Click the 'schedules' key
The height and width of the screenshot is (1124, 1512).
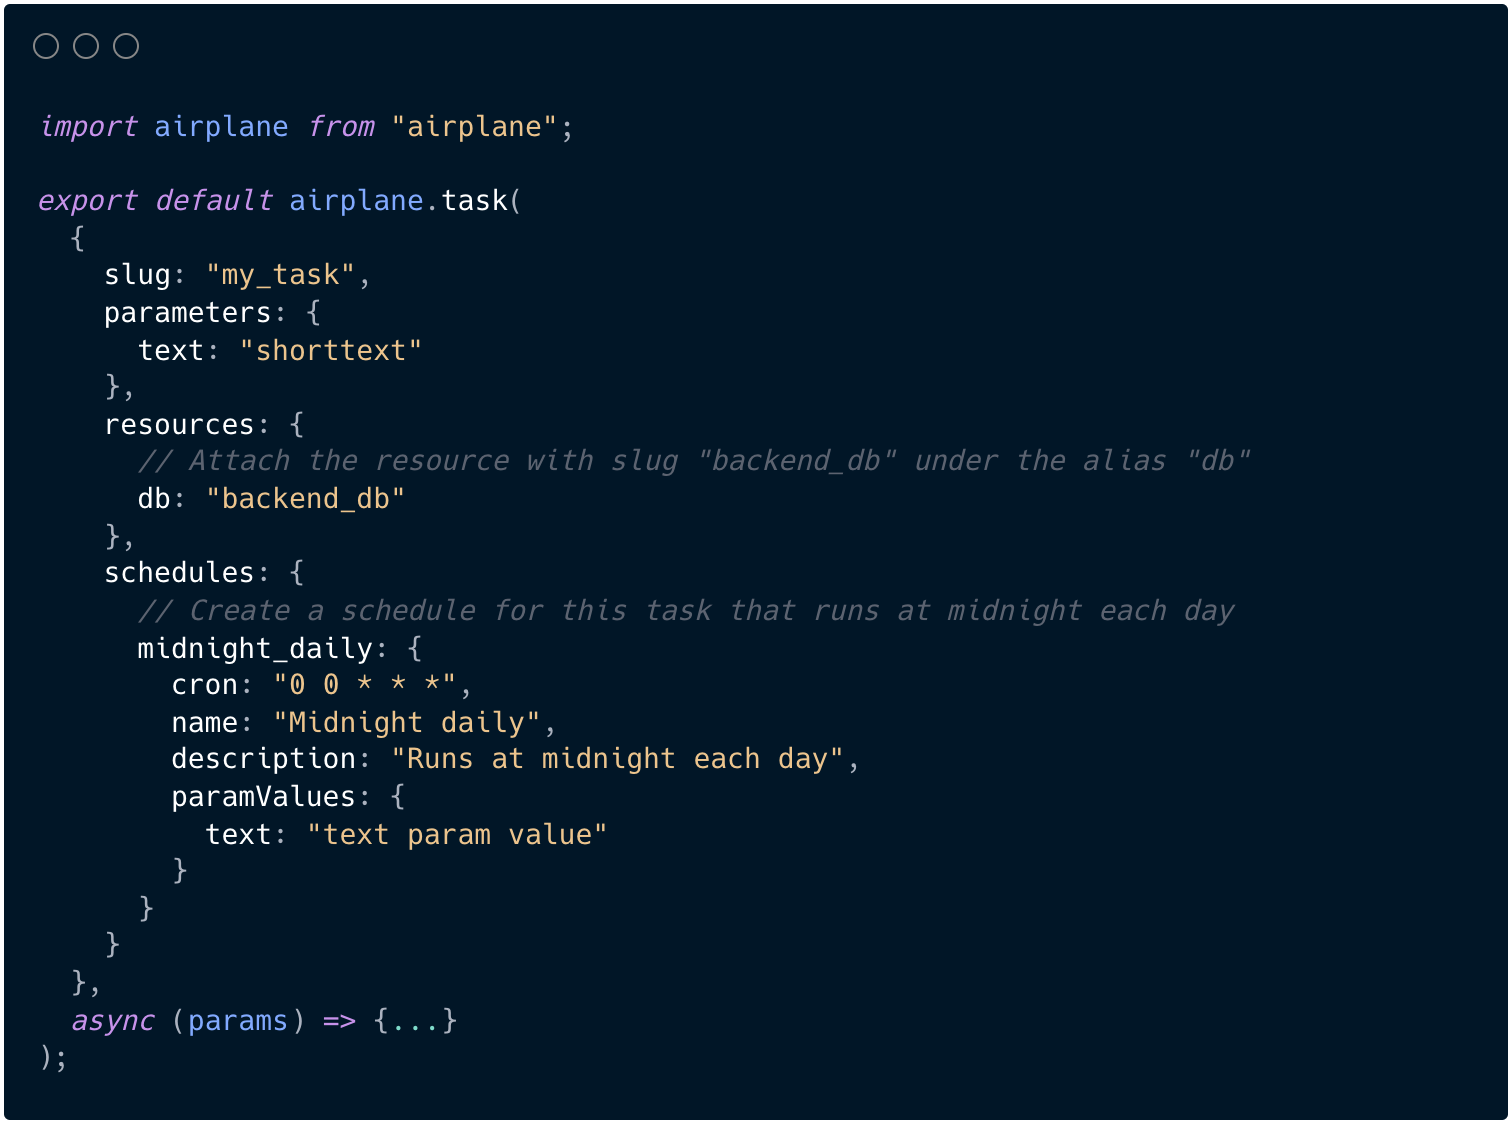coord(180,573)
